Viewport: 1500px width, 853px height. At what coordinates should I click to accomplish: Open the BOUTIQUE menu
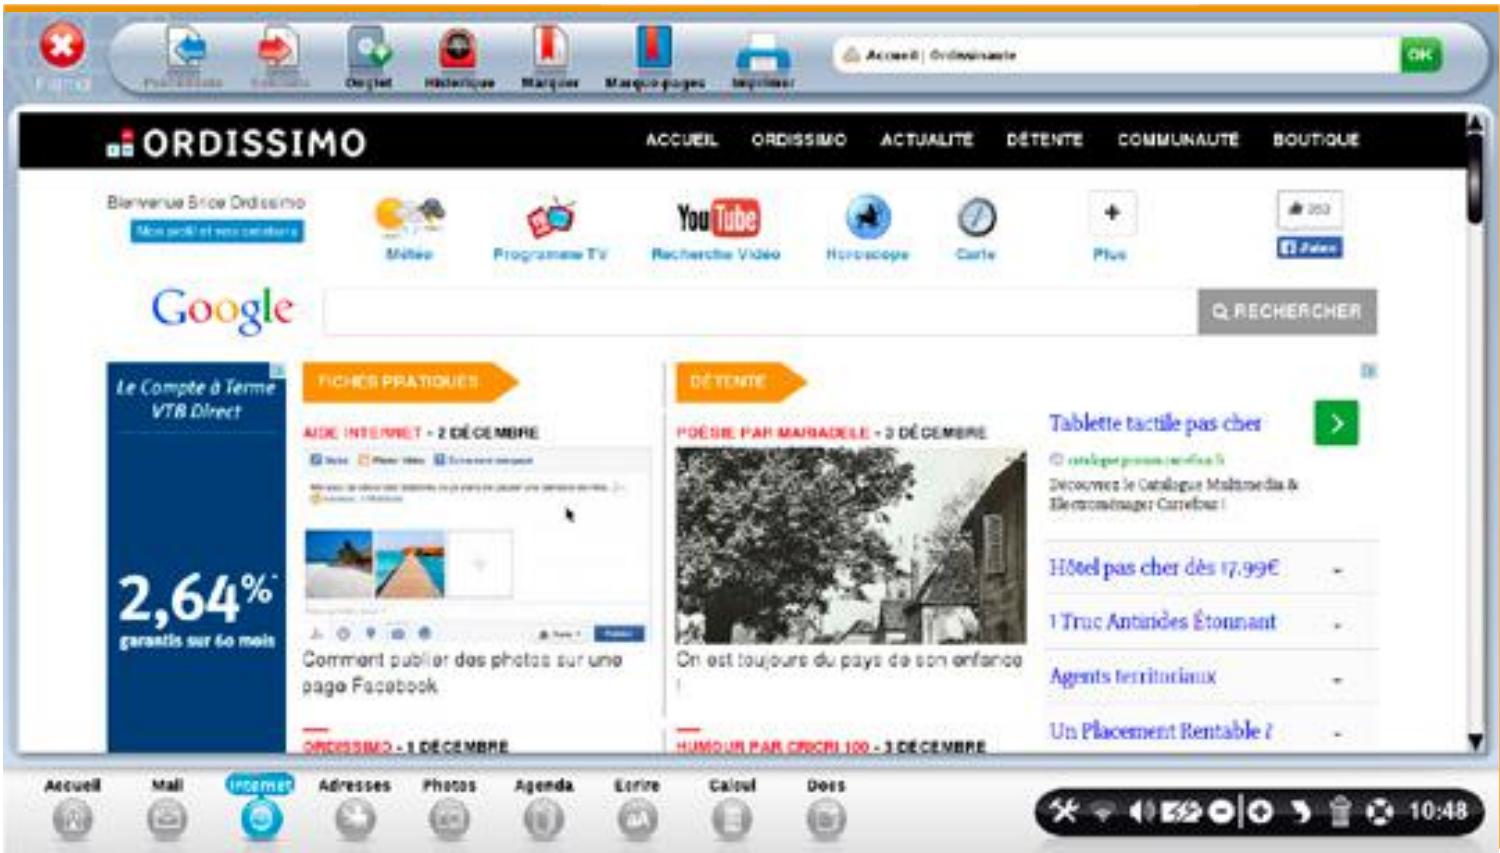tap(1315, 140)
